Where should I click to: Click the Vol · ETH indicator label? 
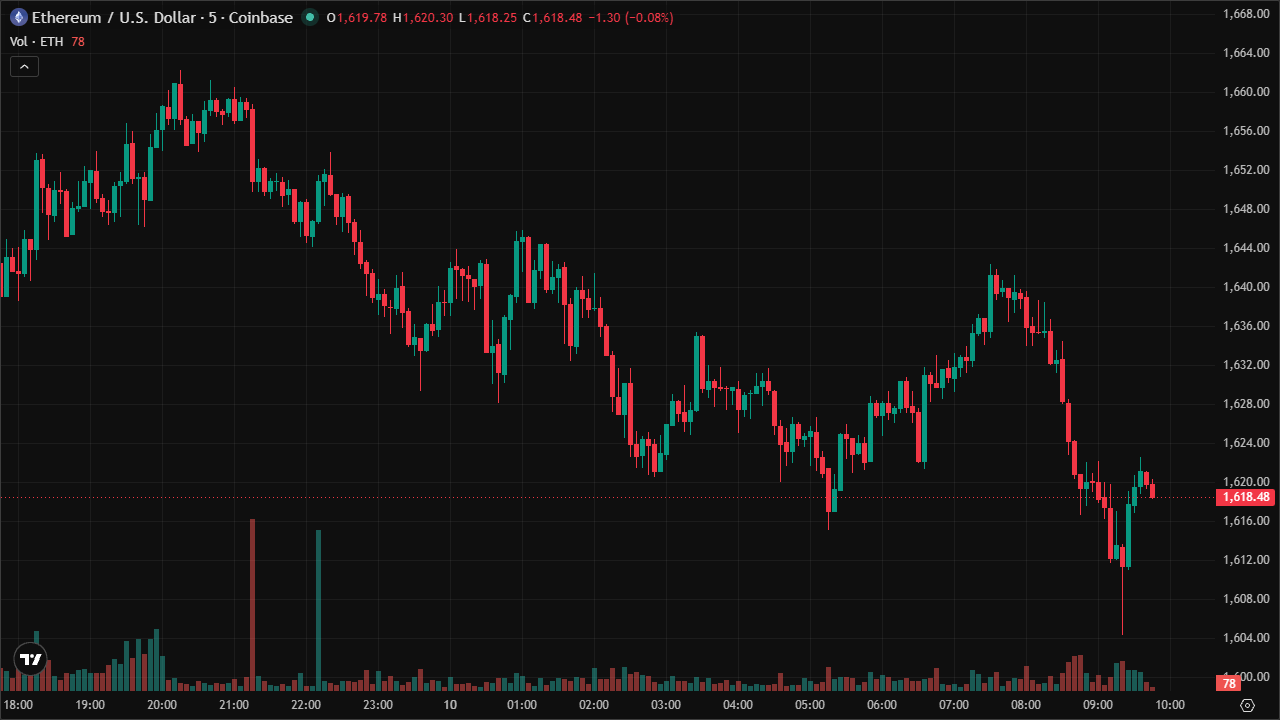(x=37, y=41)
